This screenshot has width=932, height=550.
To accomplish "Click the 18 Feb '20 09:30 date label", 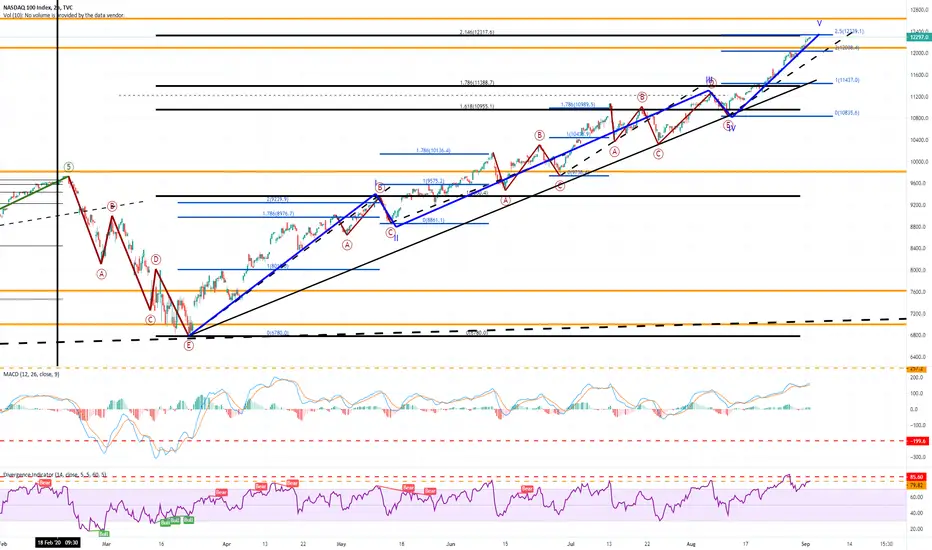I will click(x=58, y=543).
